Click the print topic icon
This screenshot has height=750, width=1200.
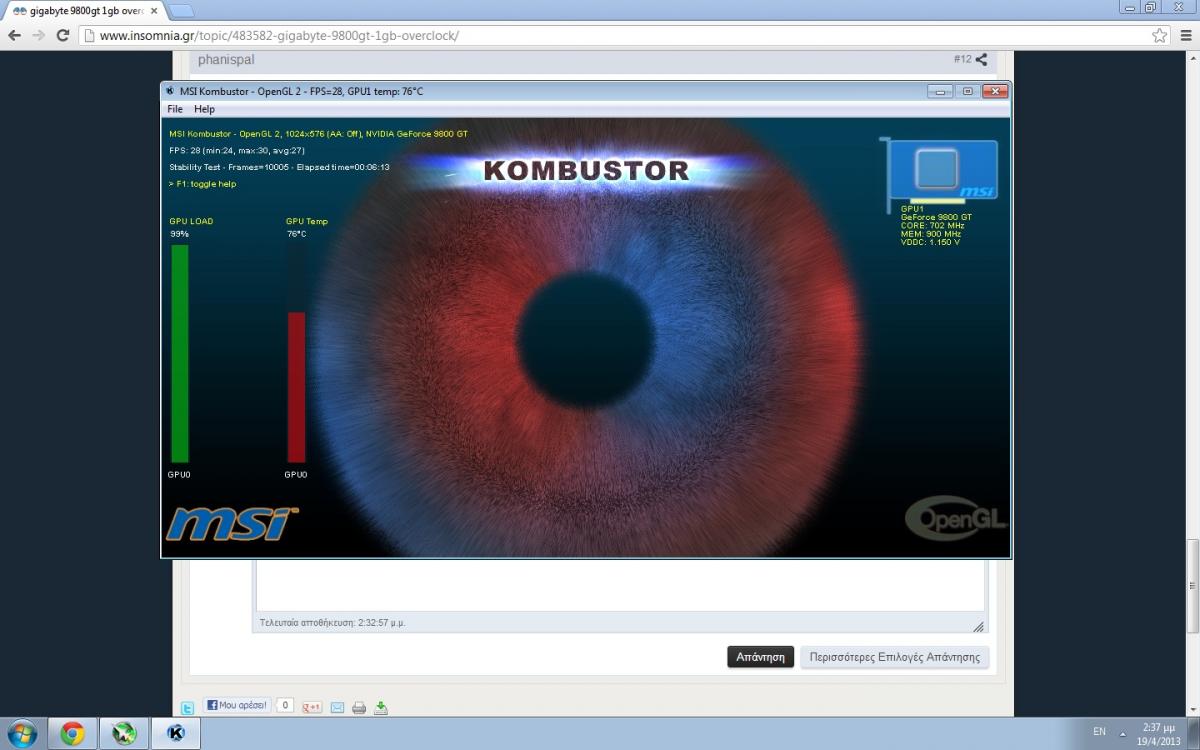(x=359, y=707)
